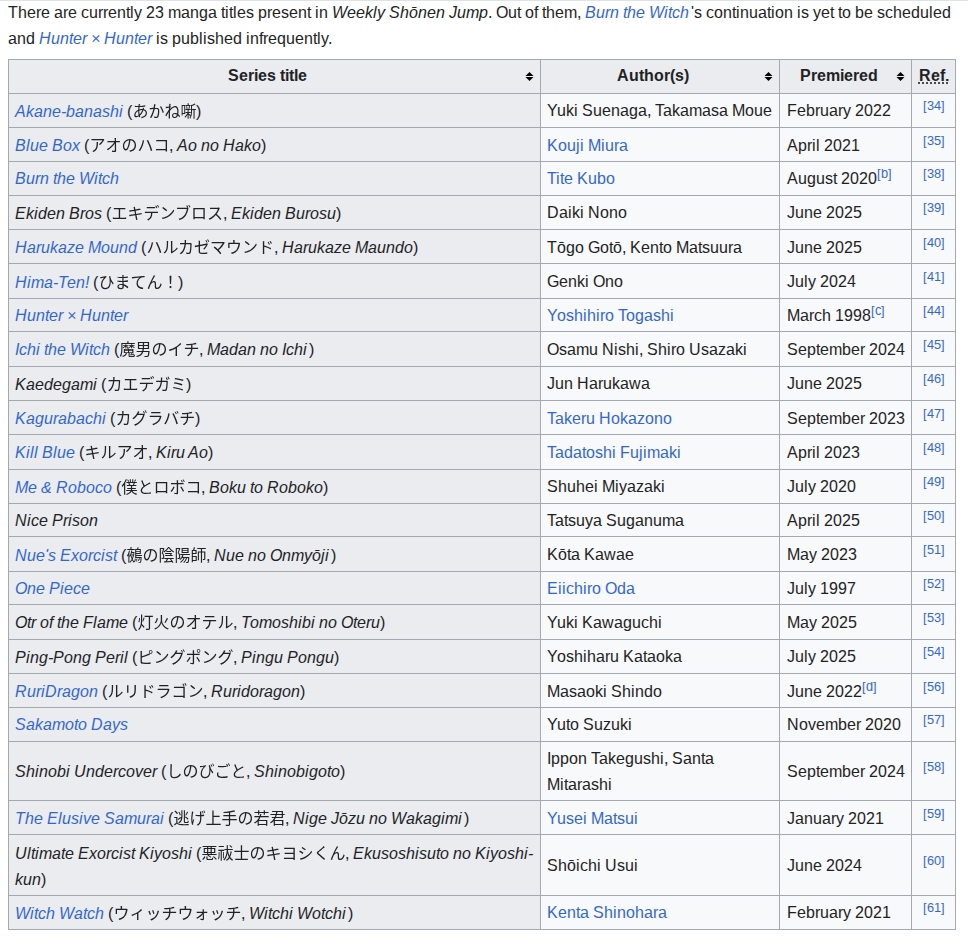This screenshot has height=940, width=968.
Task: Open the Ichi the Witch series link
Action: click(62, 349)
